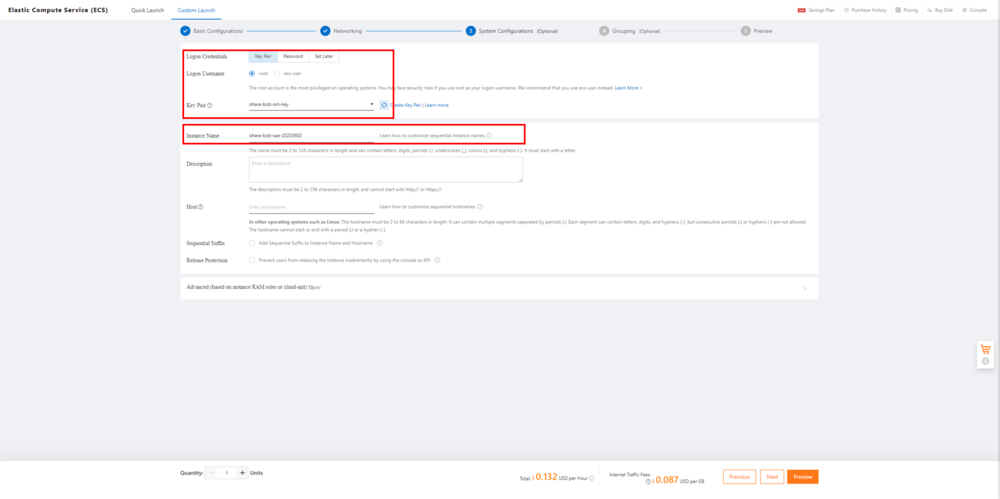Click the Pricing table icon
Image resolution: width=1000 pixels, height=499 pixels.
[x=898, y=10]
